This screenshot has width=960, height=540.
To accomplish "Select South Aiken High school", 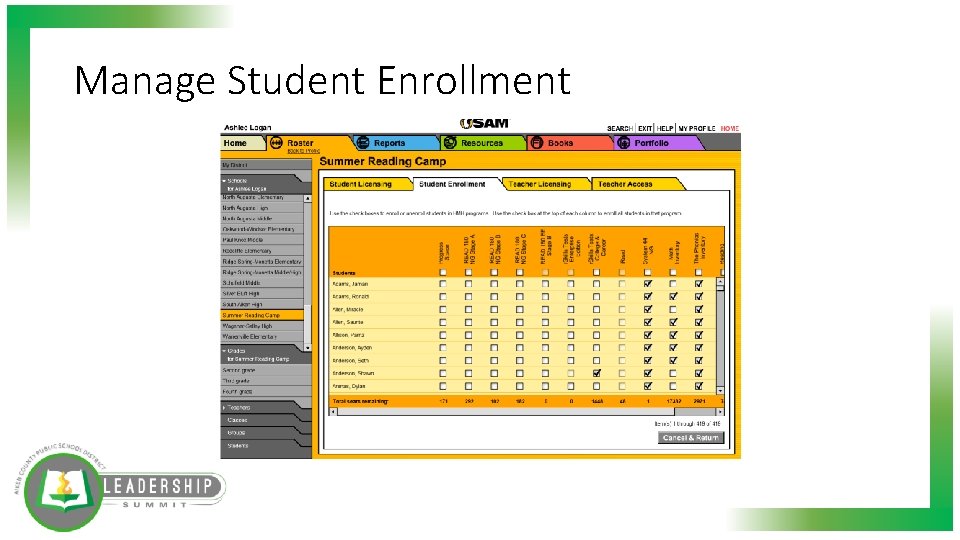I will tap(262, 304).
